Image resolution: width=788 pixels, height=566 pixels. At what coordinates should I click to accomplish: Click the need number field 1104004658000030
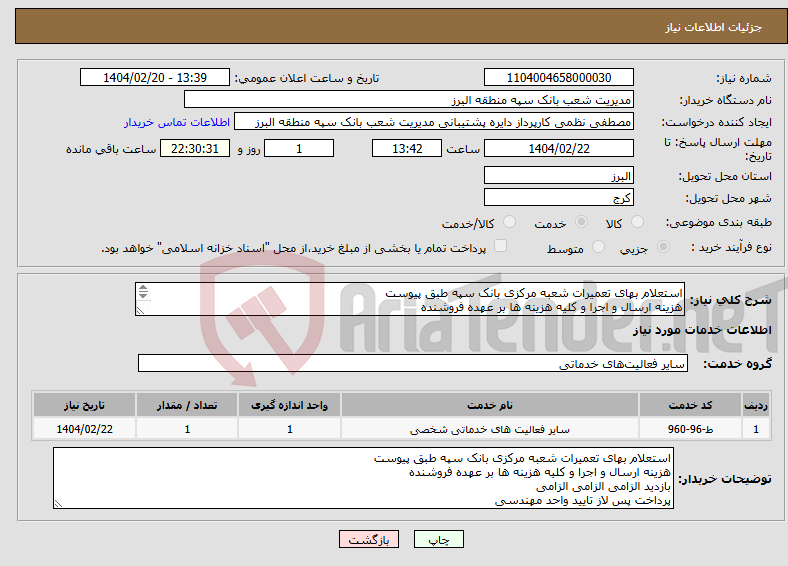pos(558,77)
